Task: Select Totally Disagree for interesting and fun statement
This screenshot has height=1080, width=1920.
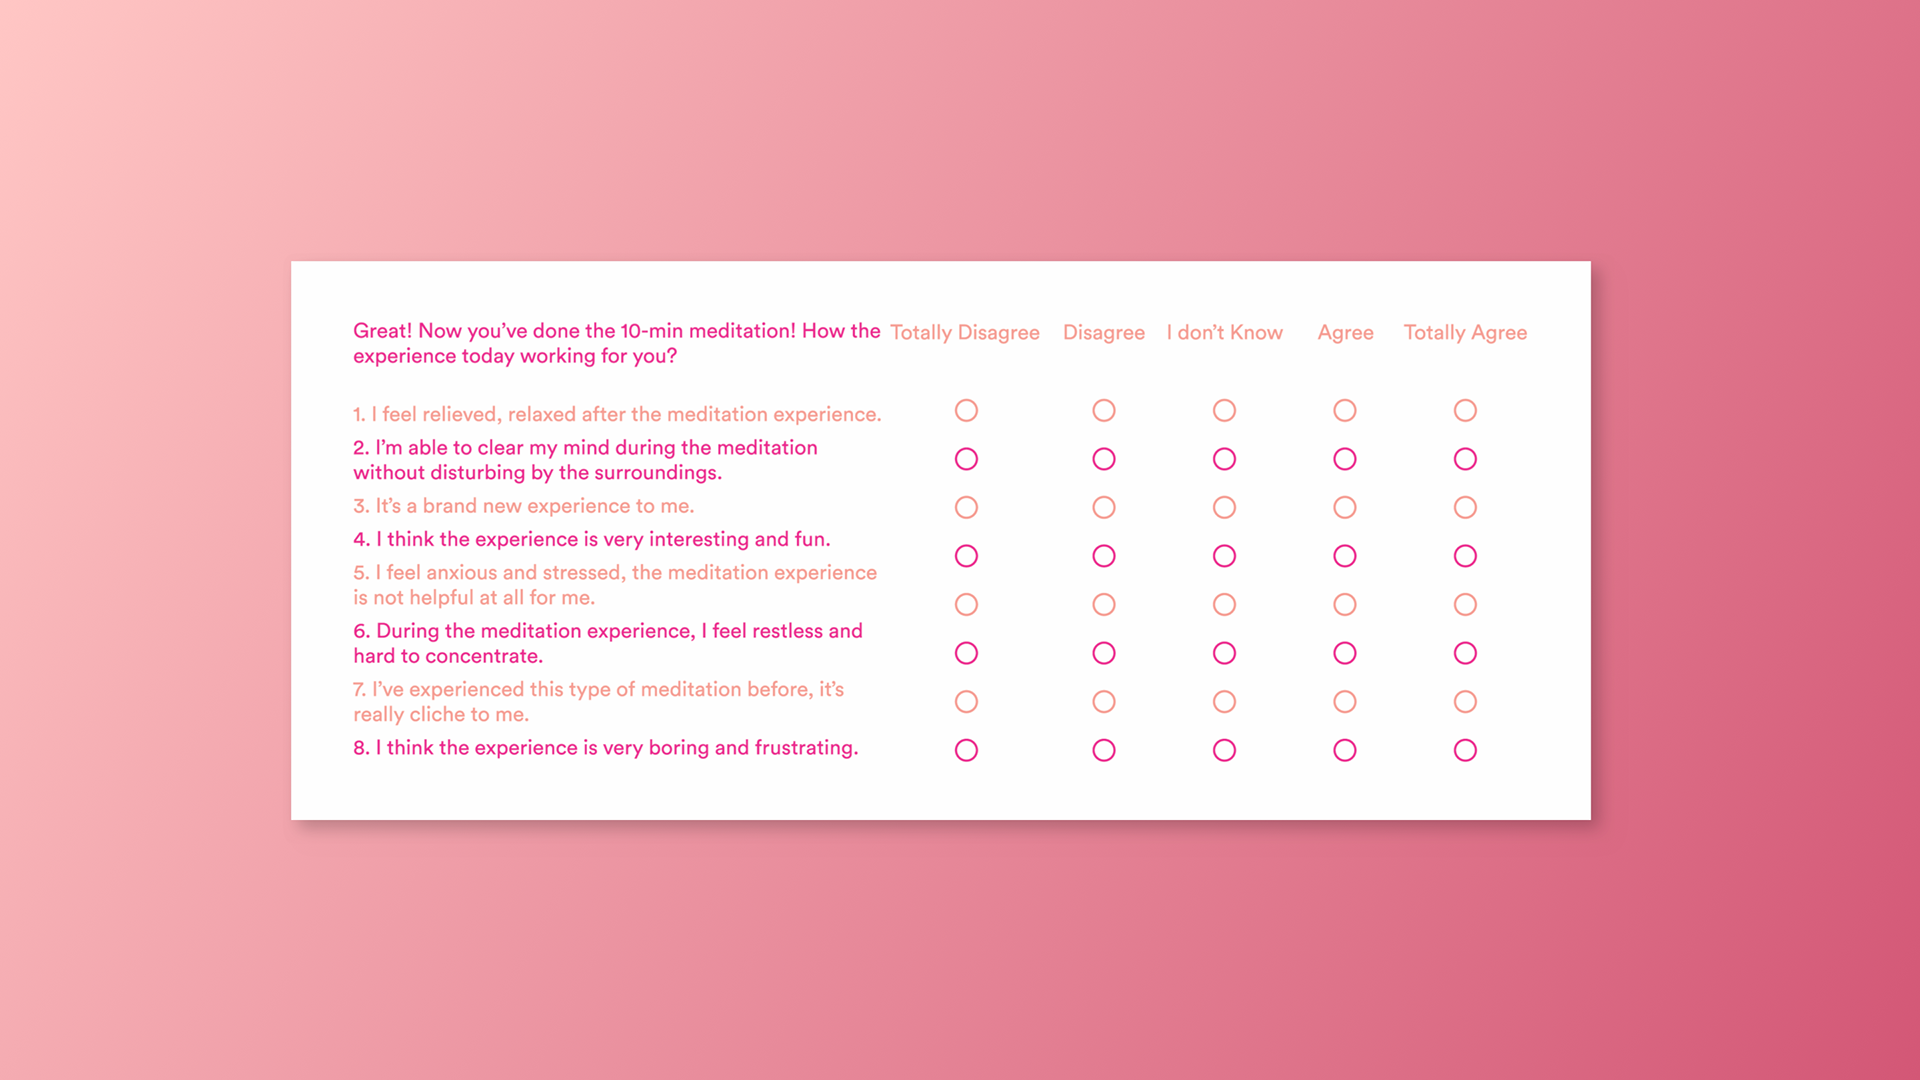Action: [966, 556]
